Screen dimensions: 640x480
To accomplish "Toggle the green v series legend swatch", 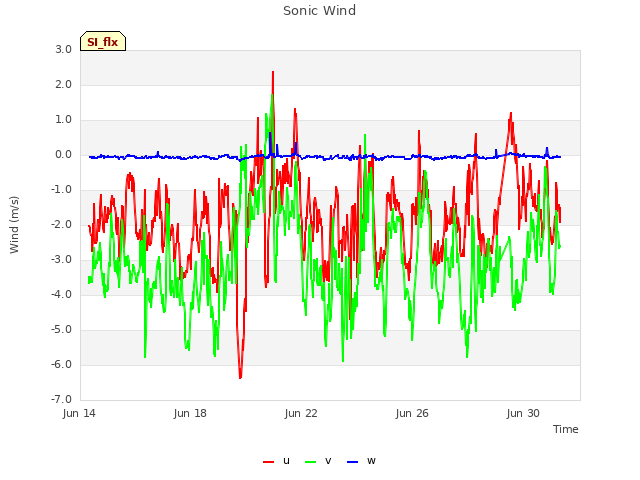I will point(311,462).
